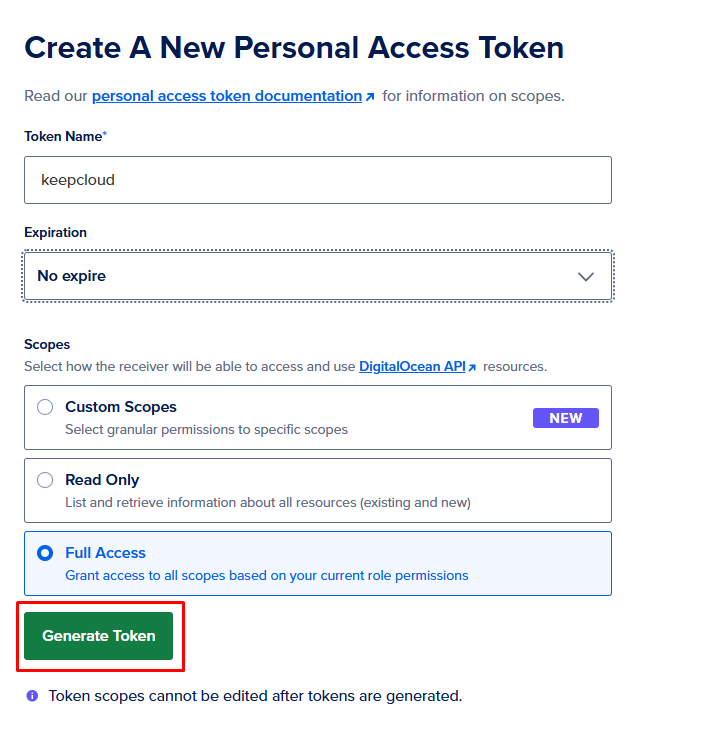Select the Full Access radio button

[x=45, y=553]
